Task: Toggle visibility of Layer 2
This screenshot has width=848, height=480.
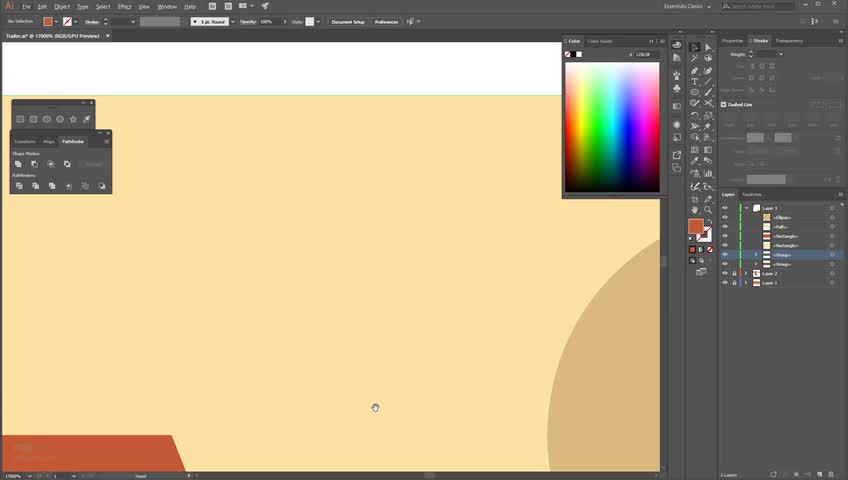Action: pos(725,274)
